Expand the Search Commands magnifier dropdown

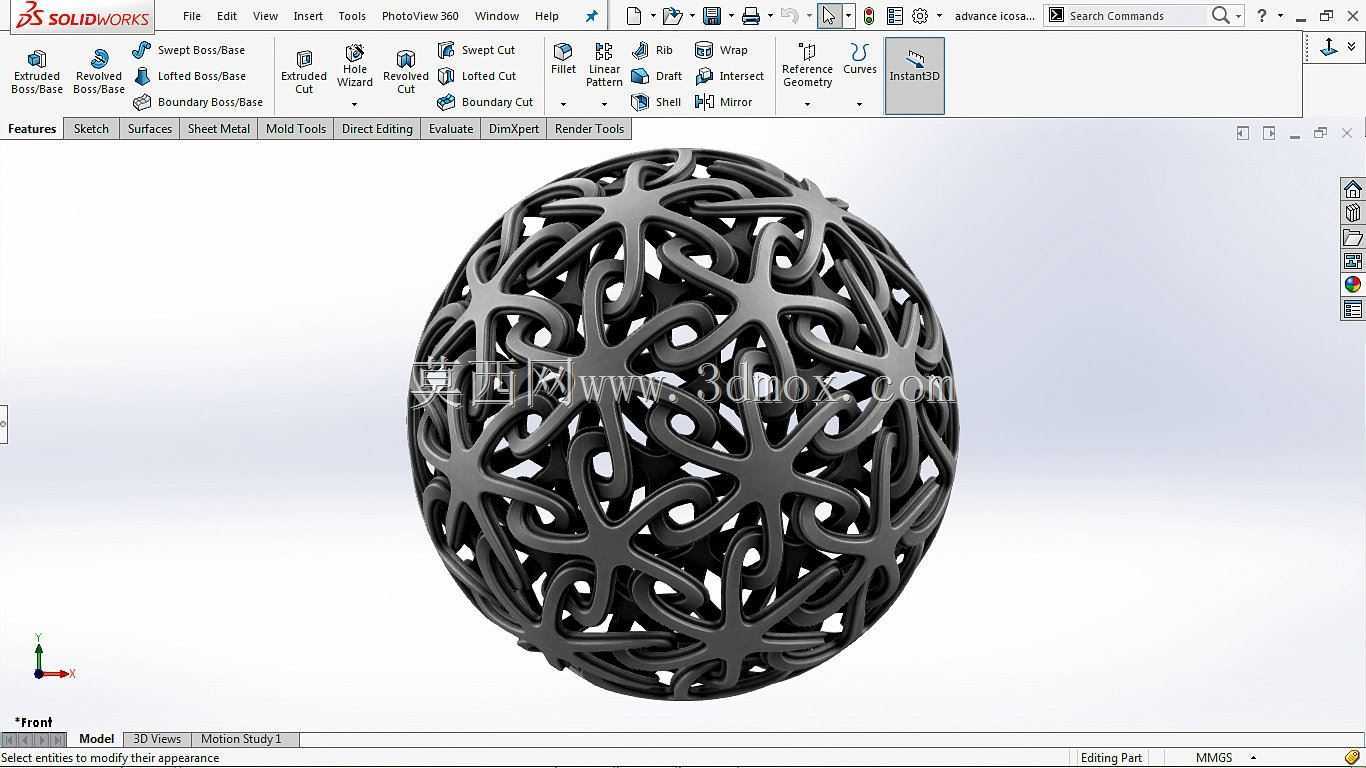pyautogui.click(x=1238, y=16)
